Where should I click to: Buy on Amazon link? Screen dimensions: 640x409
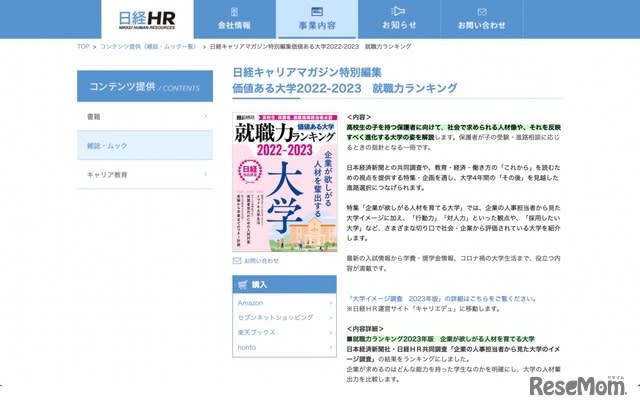coord(251,303)
